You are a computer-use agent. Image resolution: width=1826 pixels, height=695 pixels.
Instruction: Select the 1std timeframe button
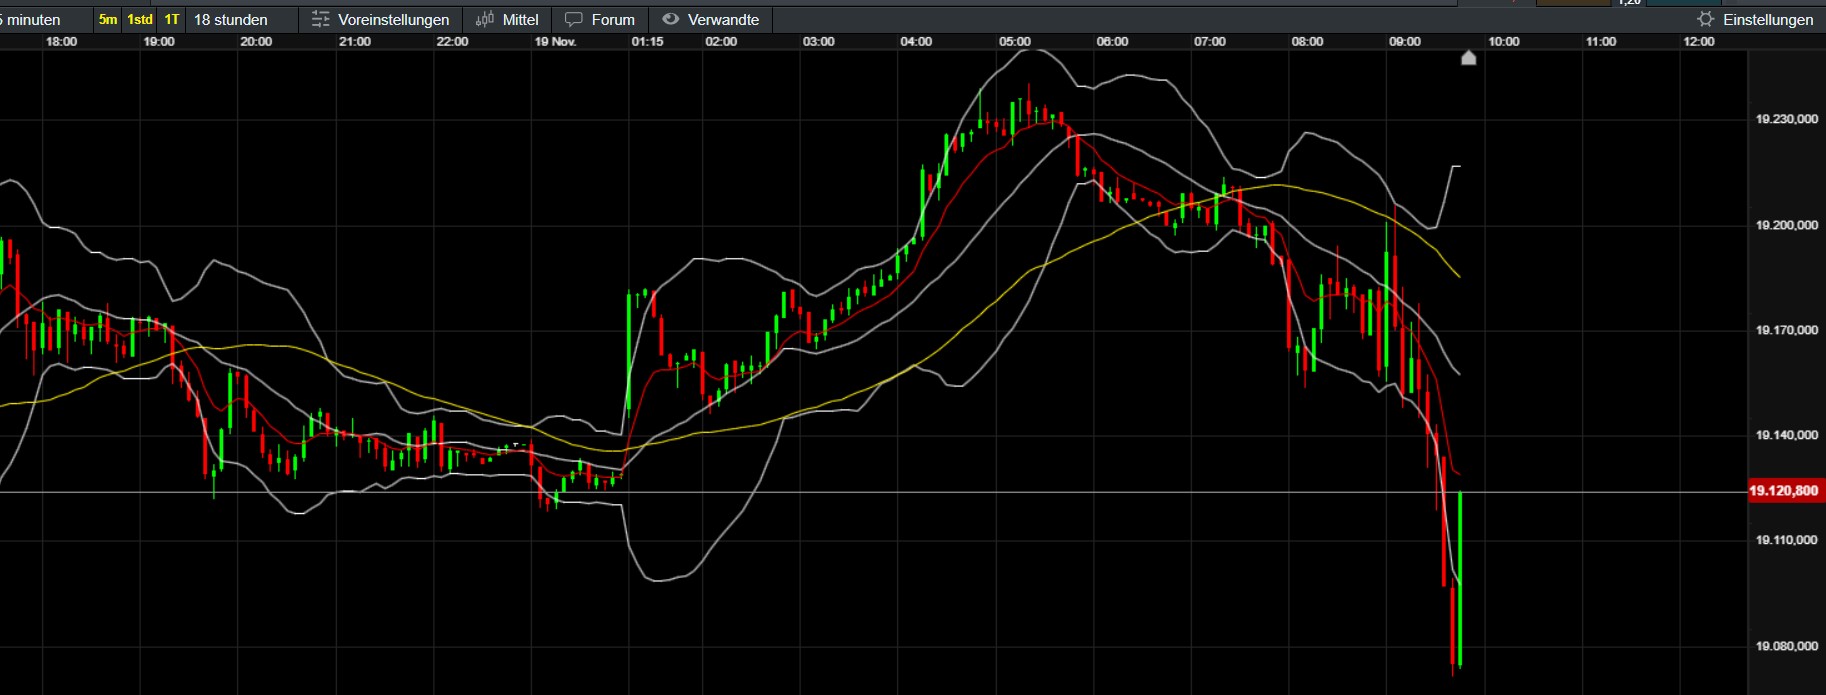click(140, 19)
